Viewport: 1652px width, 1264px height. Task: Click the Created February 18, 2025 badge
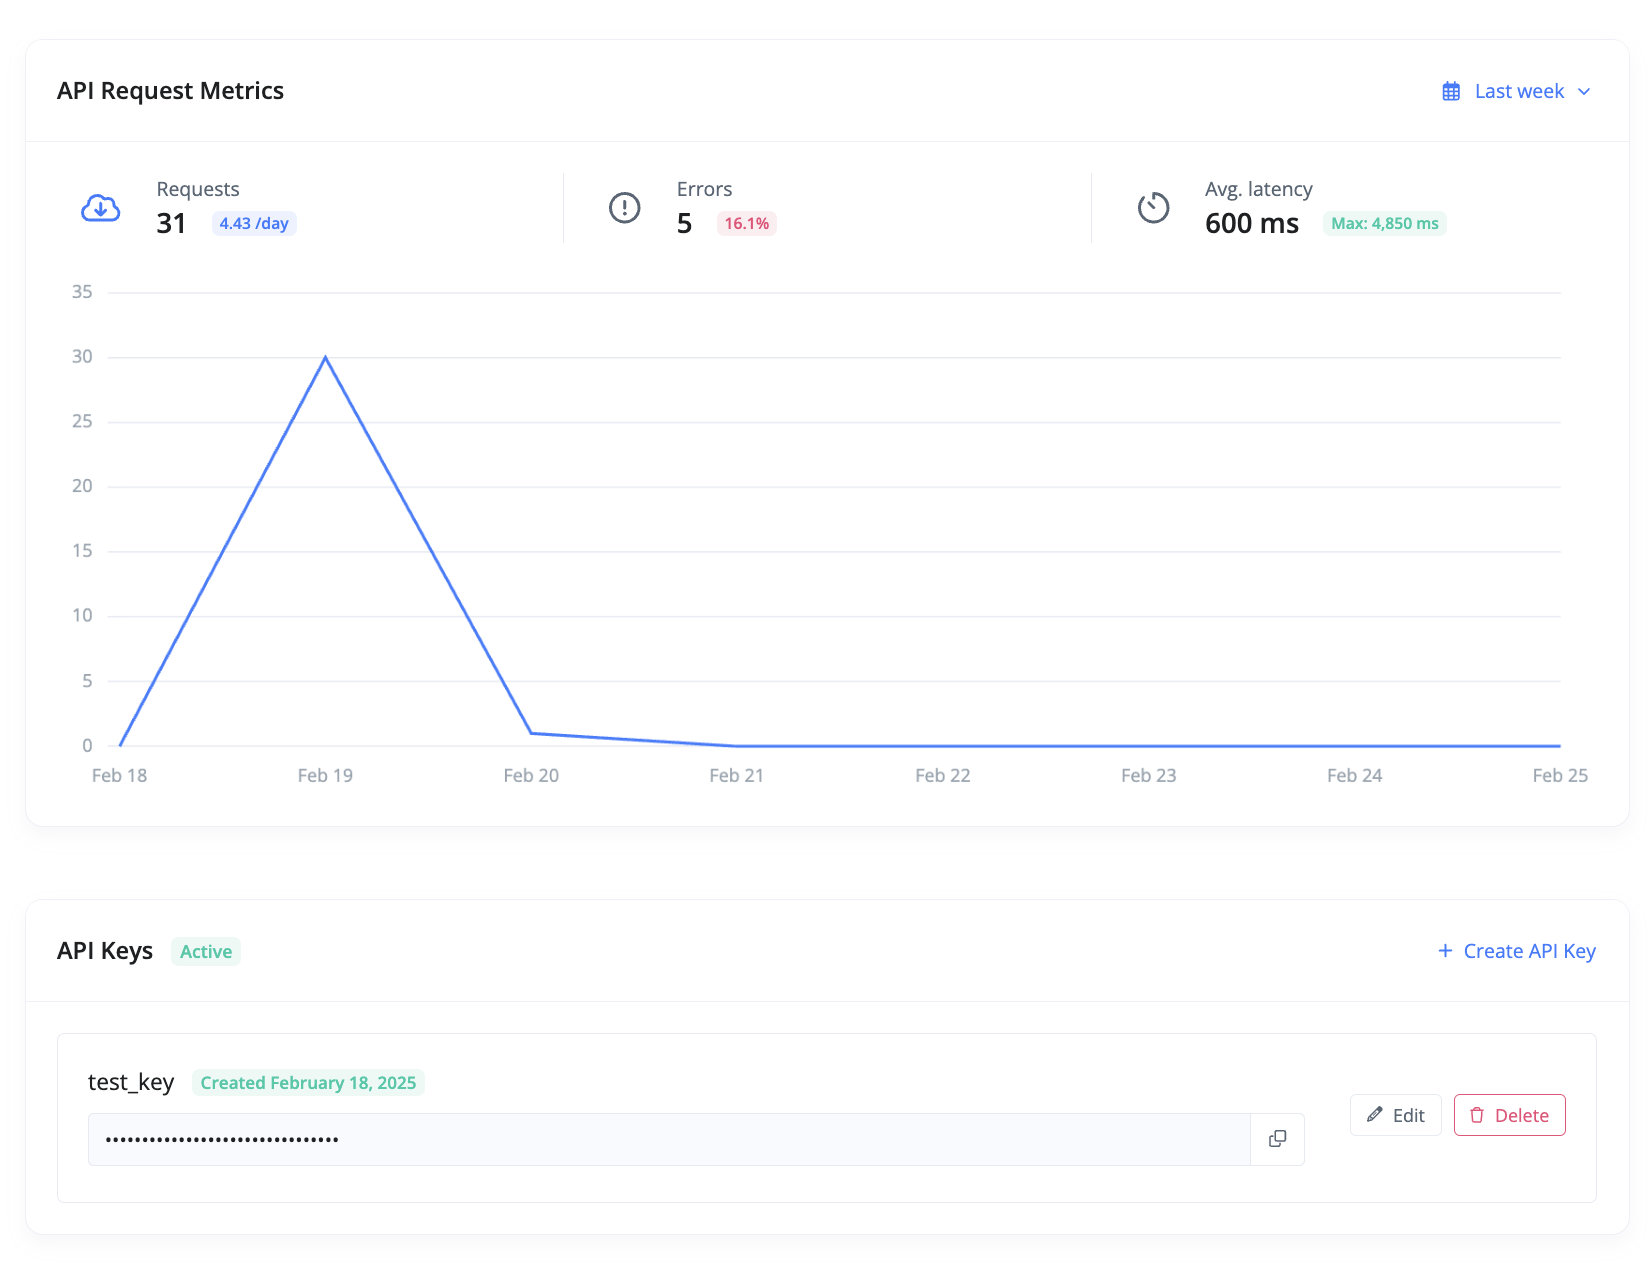click(308, 1083)
